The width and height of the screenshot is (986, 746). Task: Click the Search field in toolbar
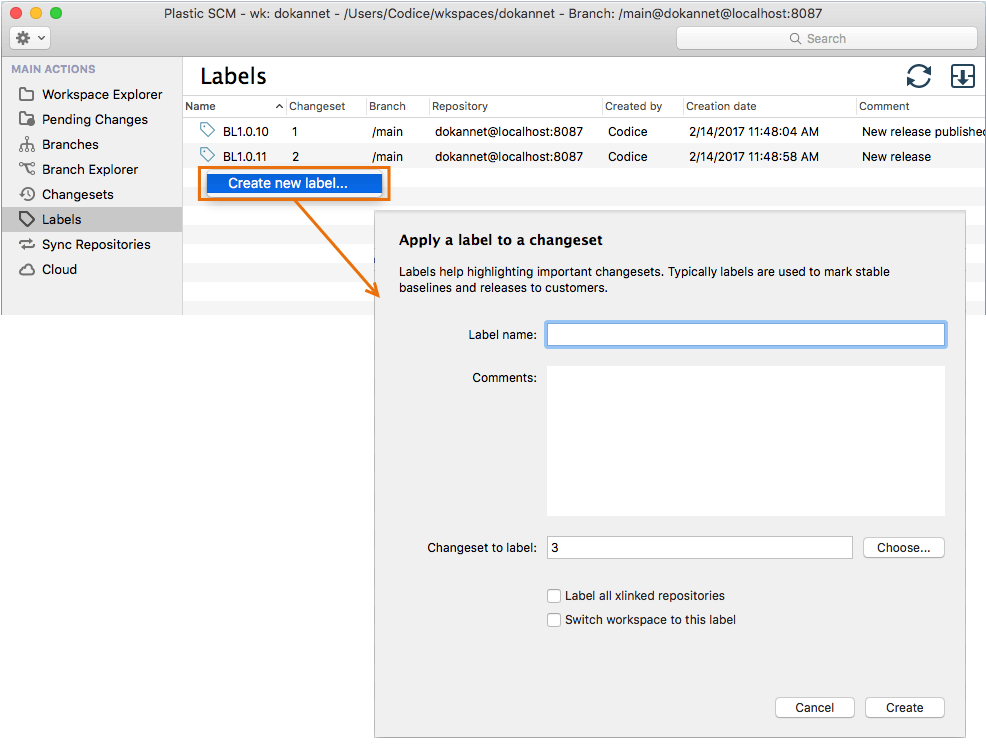pyautogui.click(x=826, y=38)
